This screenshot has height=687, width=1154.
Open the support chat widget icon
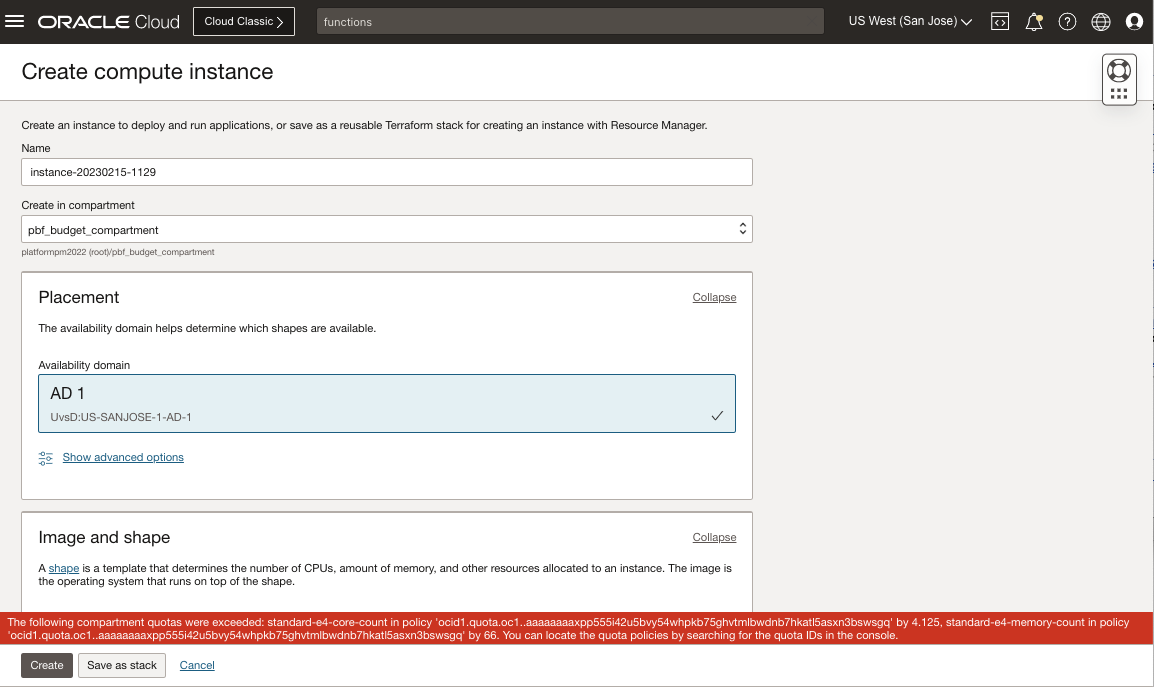click(1118, 68)
